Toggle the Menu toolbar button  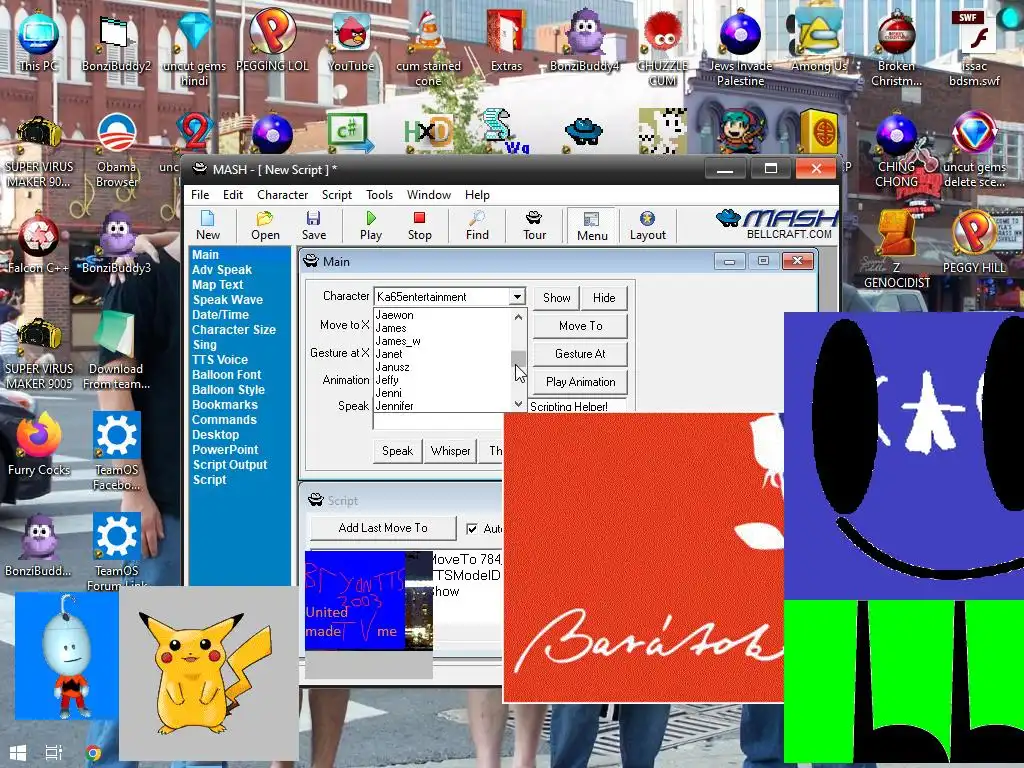592,226
